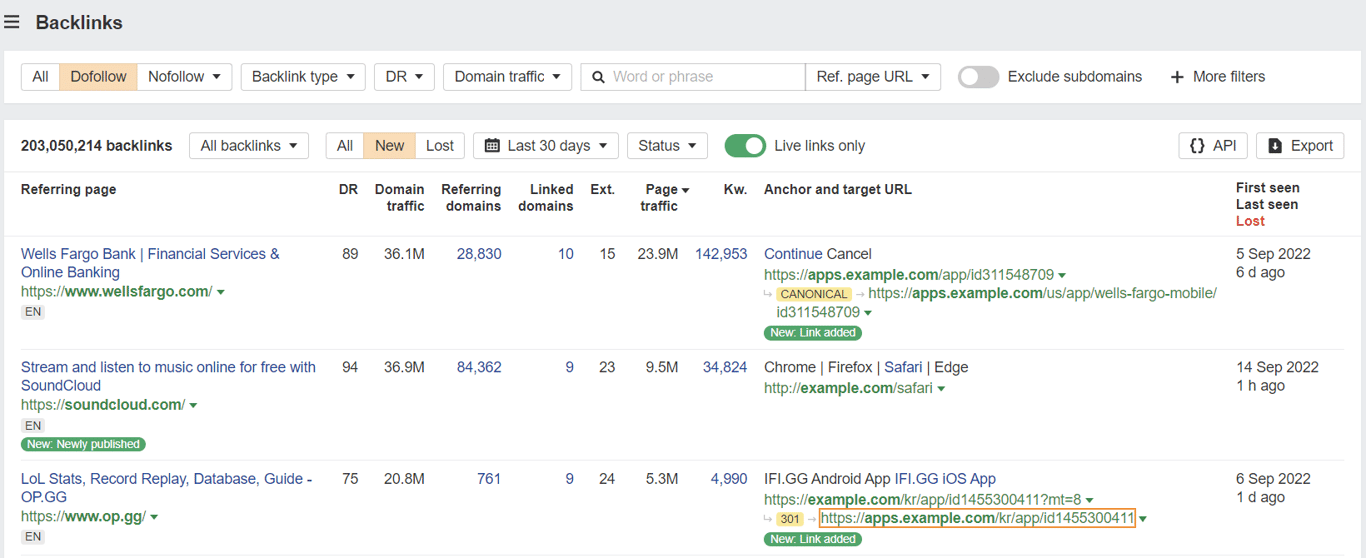Click the Export download icon
Image resolution: width=1366 pixels, height=558 pixels.
1275,146
